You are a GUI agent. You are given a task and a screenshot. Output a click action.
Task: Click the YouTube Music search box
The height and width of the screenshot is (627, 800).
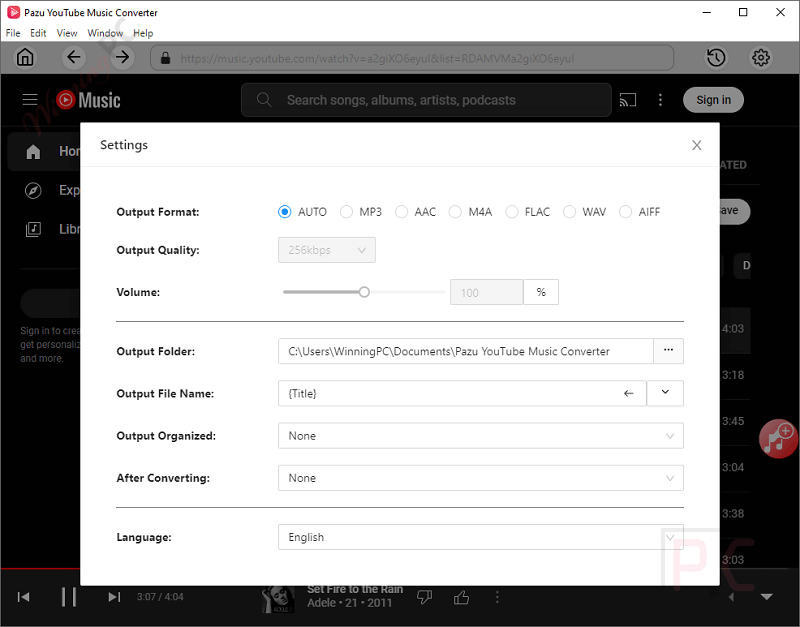coord(426,100)
